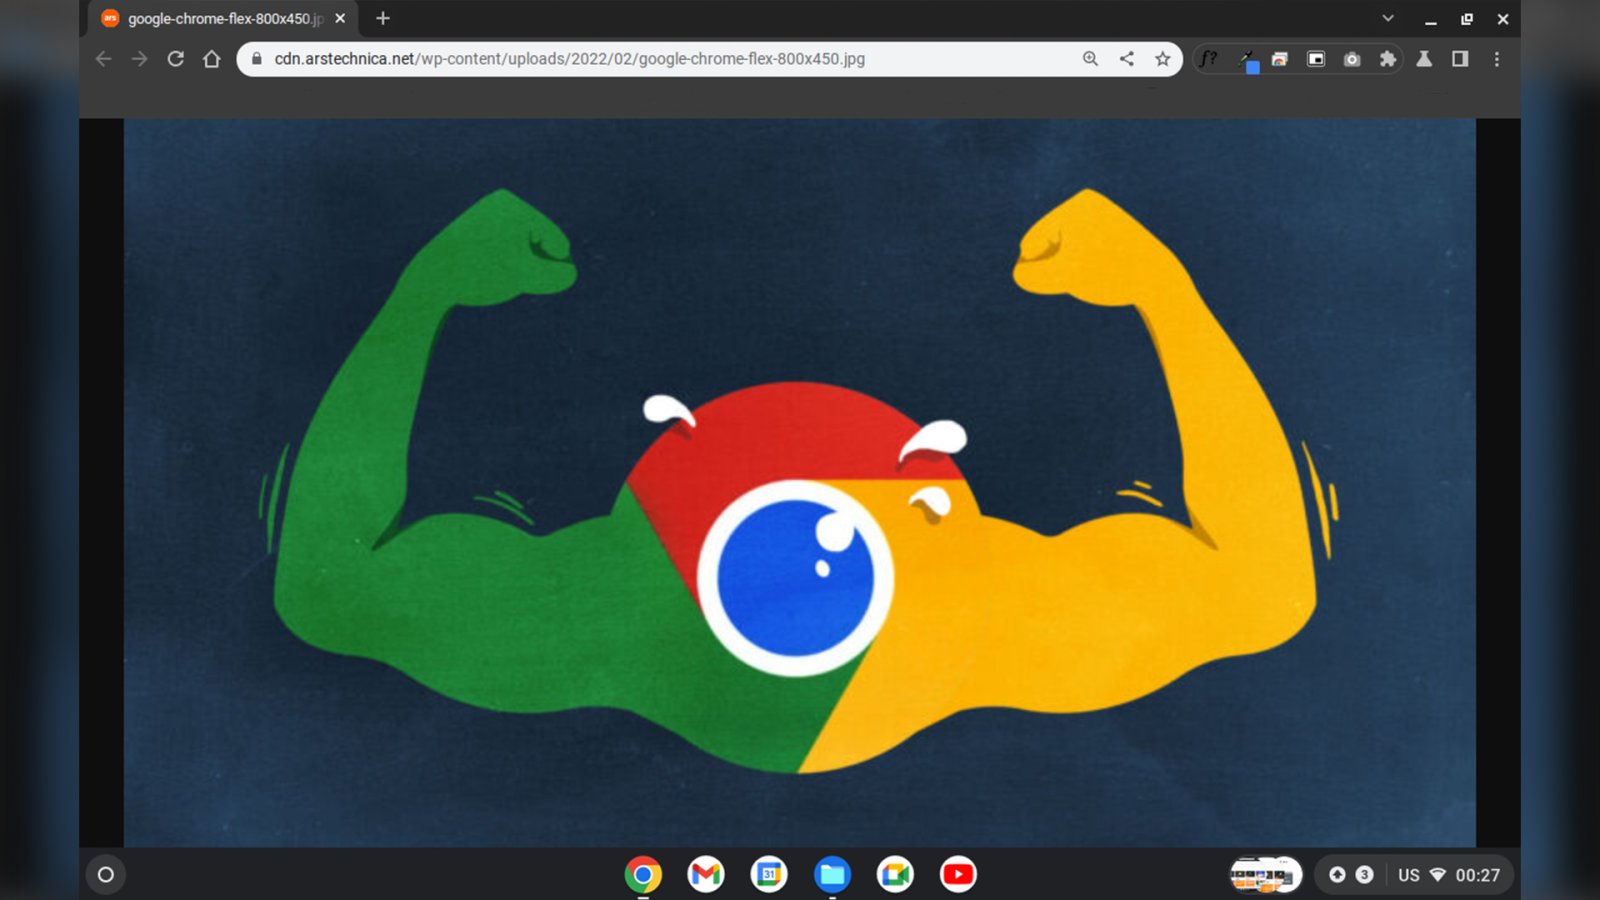The width and height of the screenshot is (1600, 900).
Task: Toggle the picture-in-picture extension
Action: (1316, 59)
